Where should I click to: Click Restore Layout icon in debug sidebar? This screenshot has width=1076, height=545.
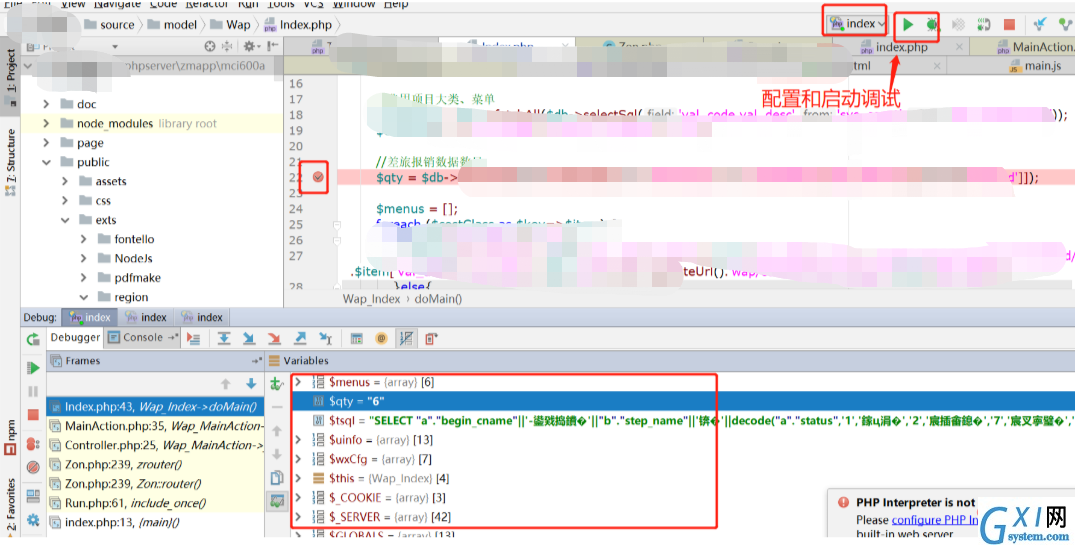33,496
